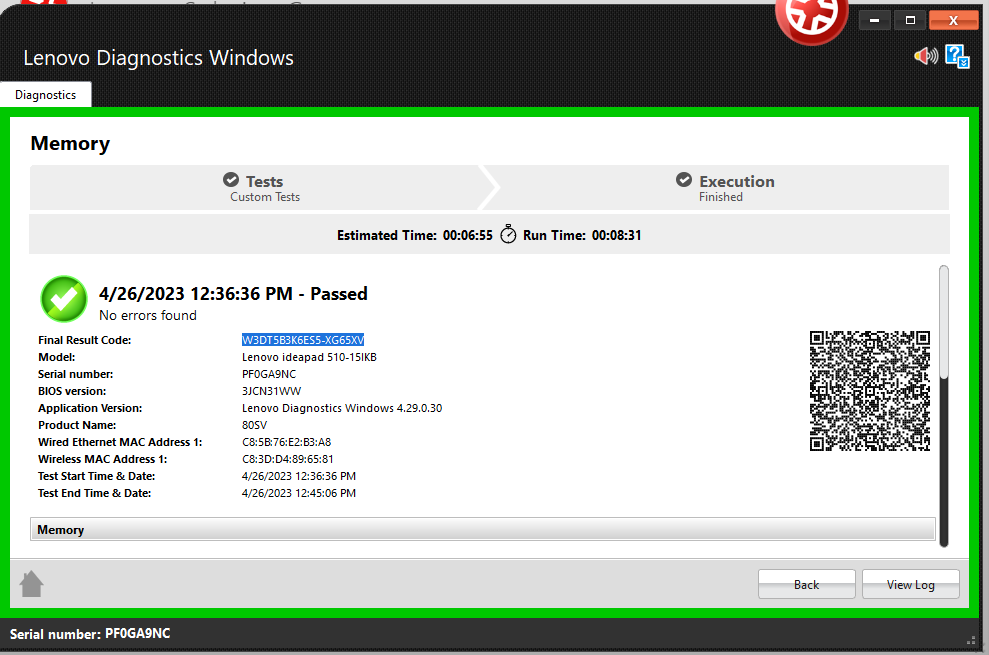Open the Diagnostics tab
989x655 pixels.
click(45, 95)
